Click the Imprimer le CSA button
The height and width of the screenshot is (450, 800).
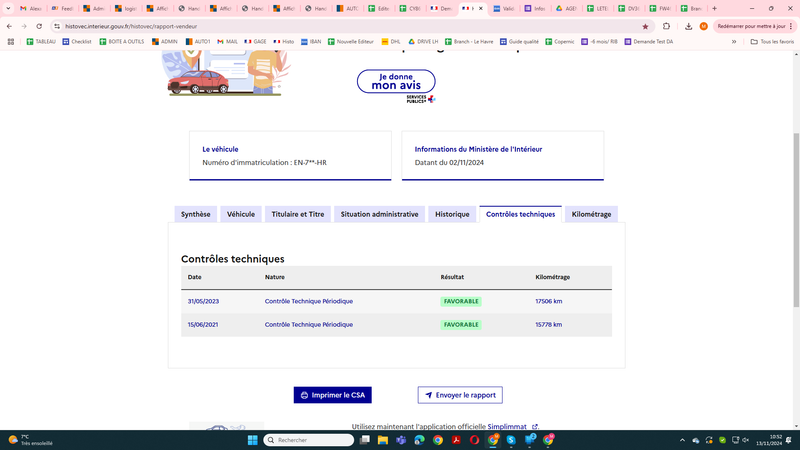coord(333,395)
